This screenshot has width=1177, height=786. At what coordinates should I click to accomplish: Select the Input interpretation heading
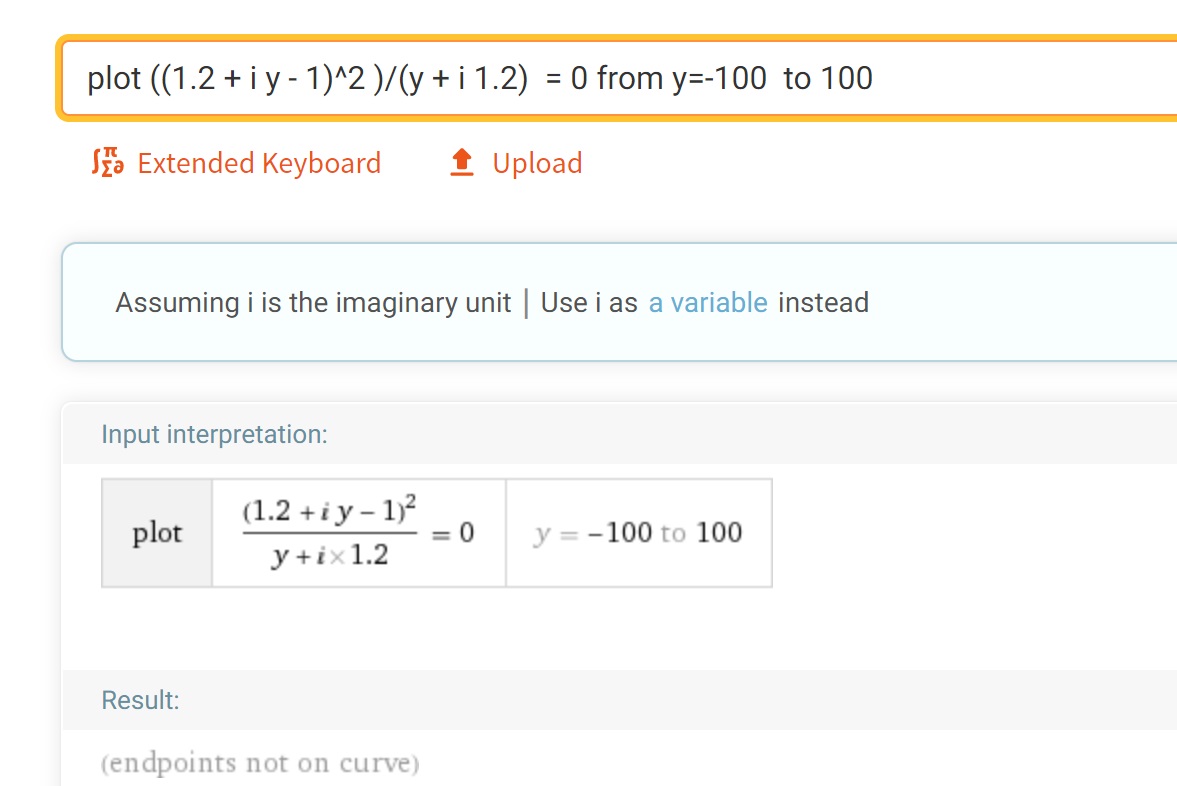pos(215,434)
